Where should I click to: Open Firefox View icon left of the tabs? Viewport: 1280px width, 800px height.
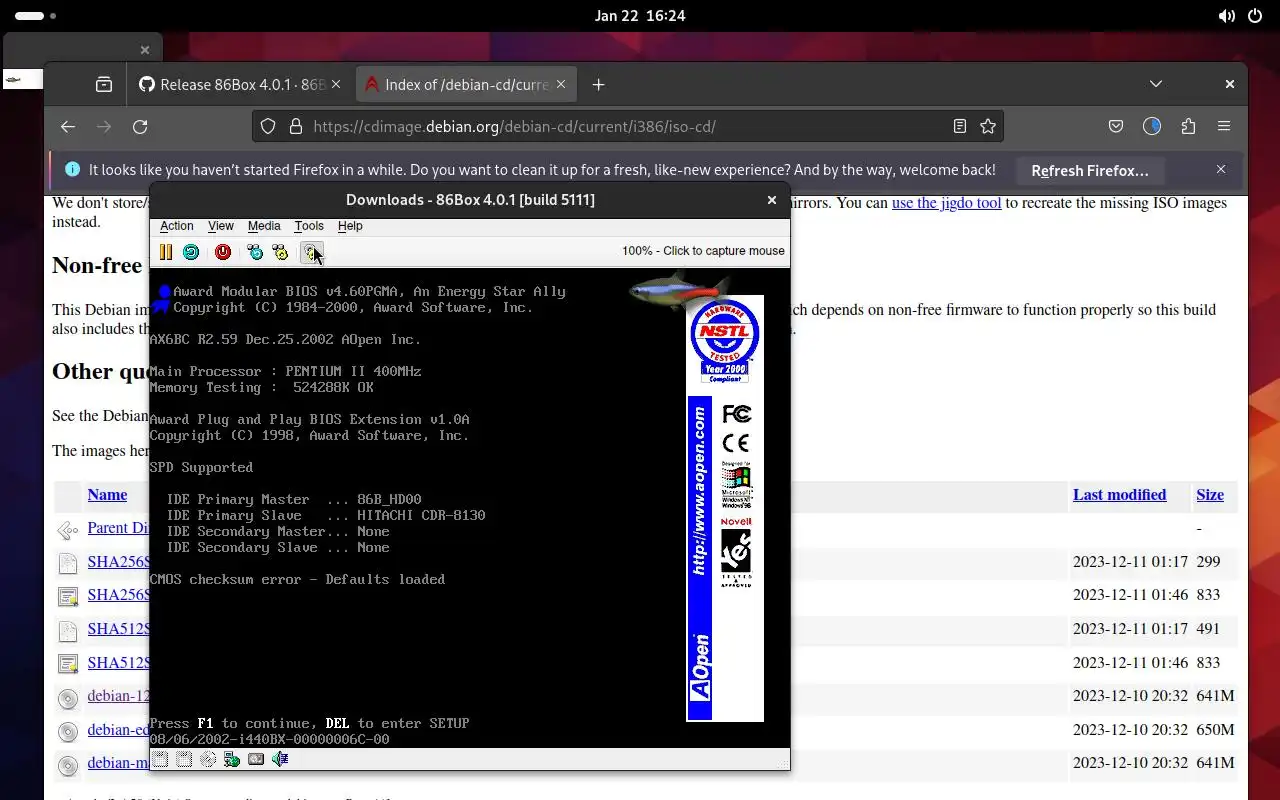tap(104, 85)
